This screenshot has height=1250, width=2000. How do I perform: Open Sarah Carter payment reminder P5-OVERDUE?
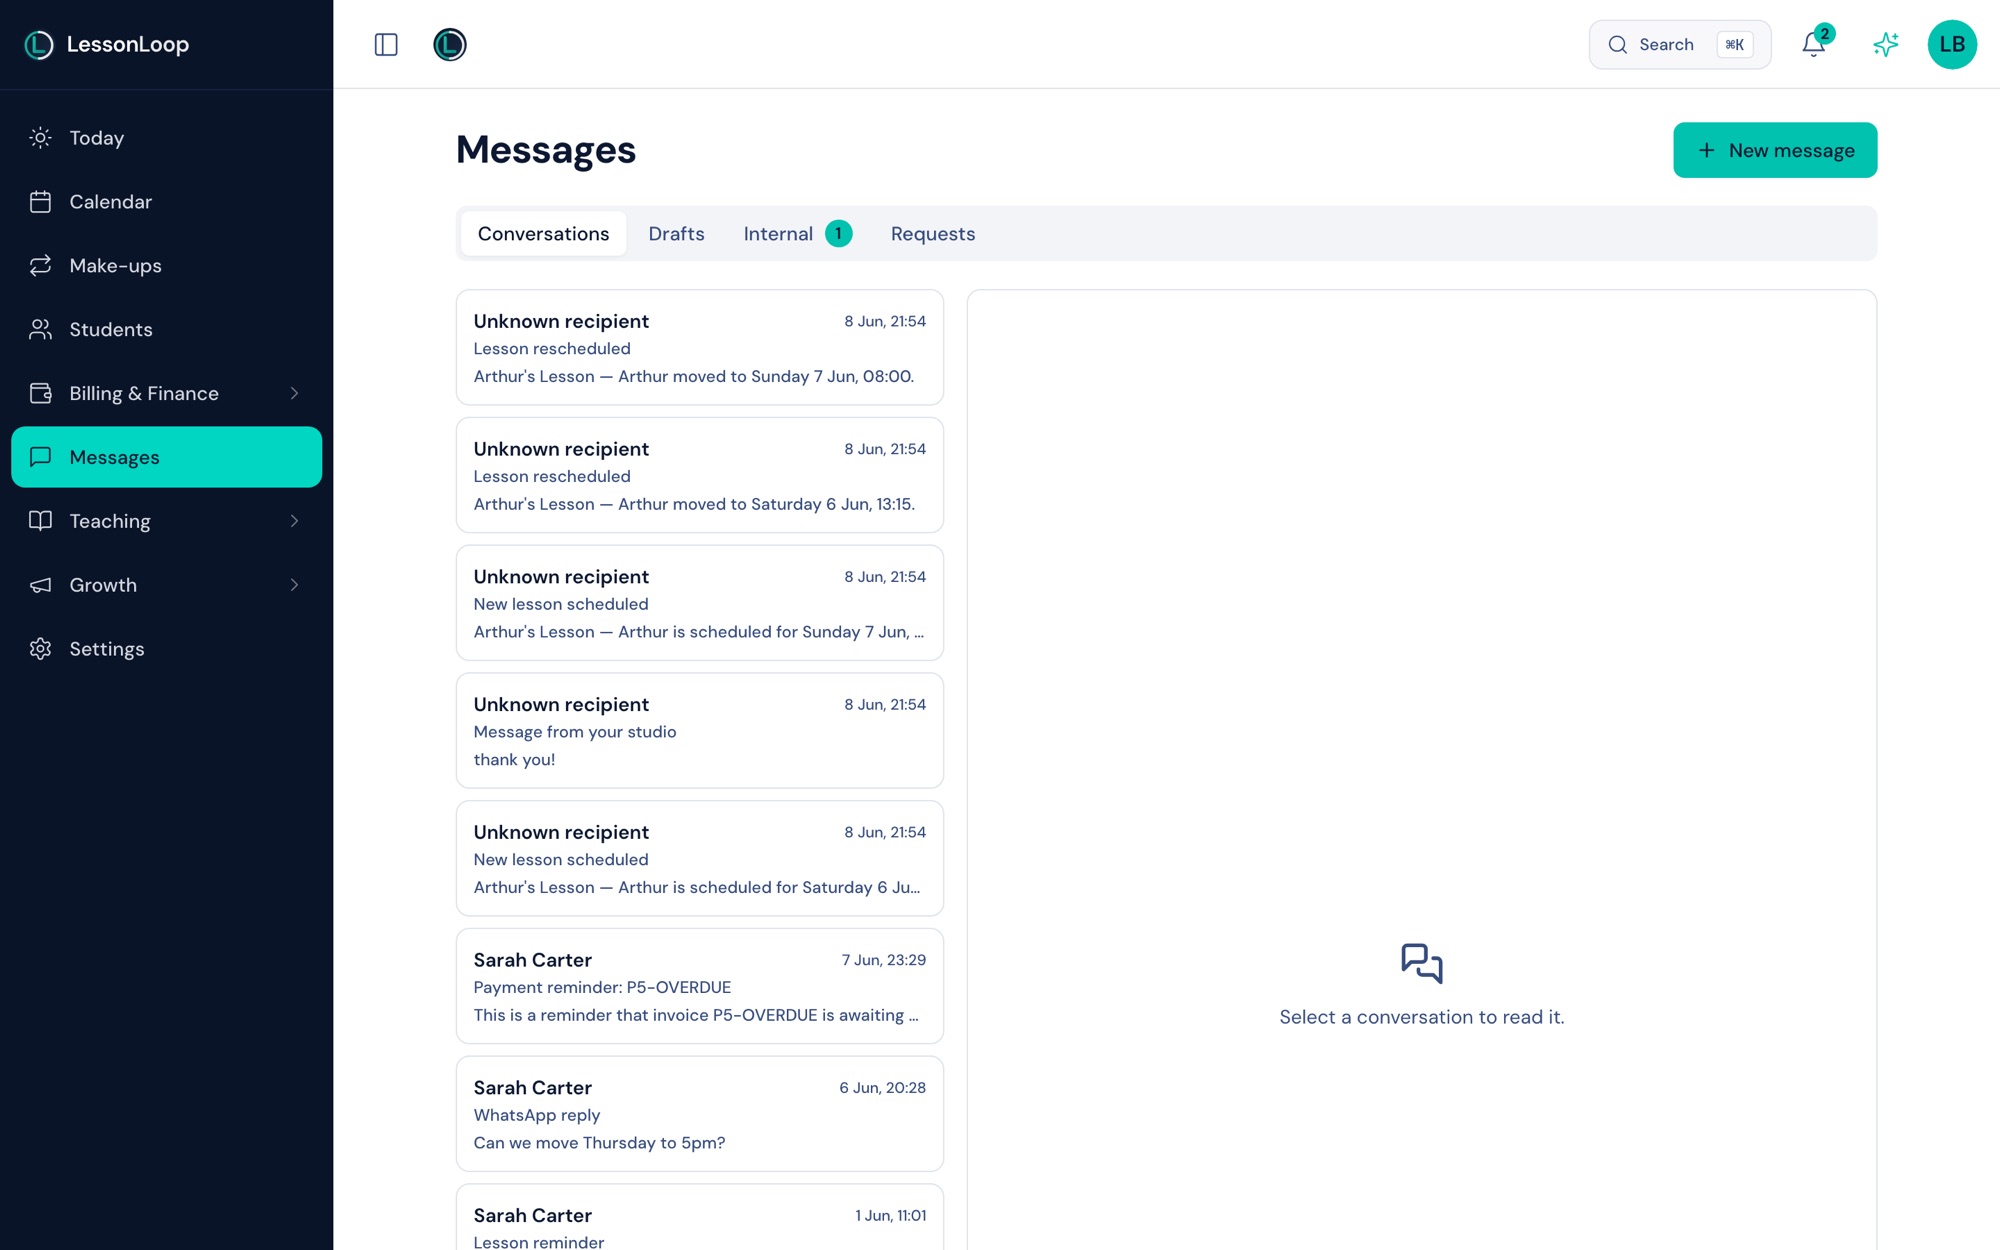coord(699,986)
